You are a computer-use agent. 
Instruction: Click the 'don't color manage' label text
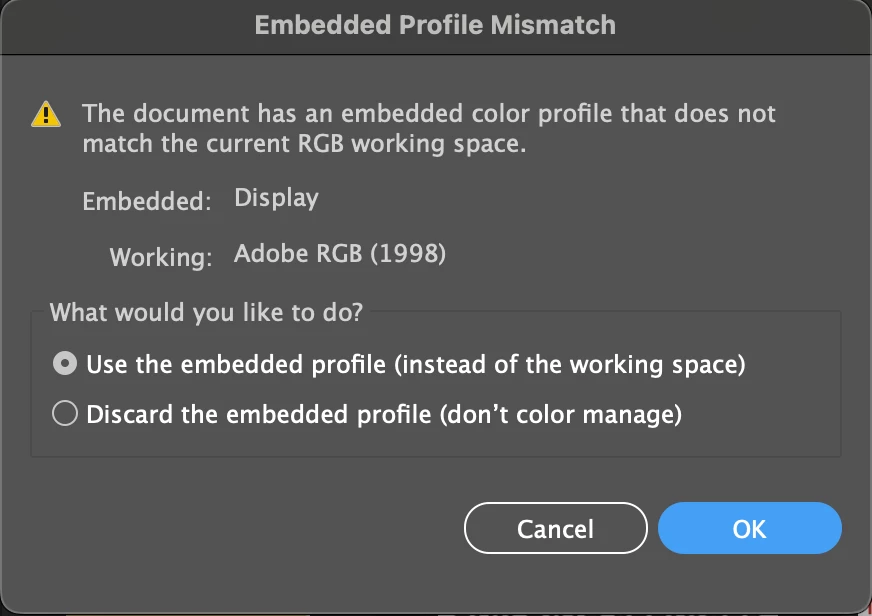[x=560, y=413]
